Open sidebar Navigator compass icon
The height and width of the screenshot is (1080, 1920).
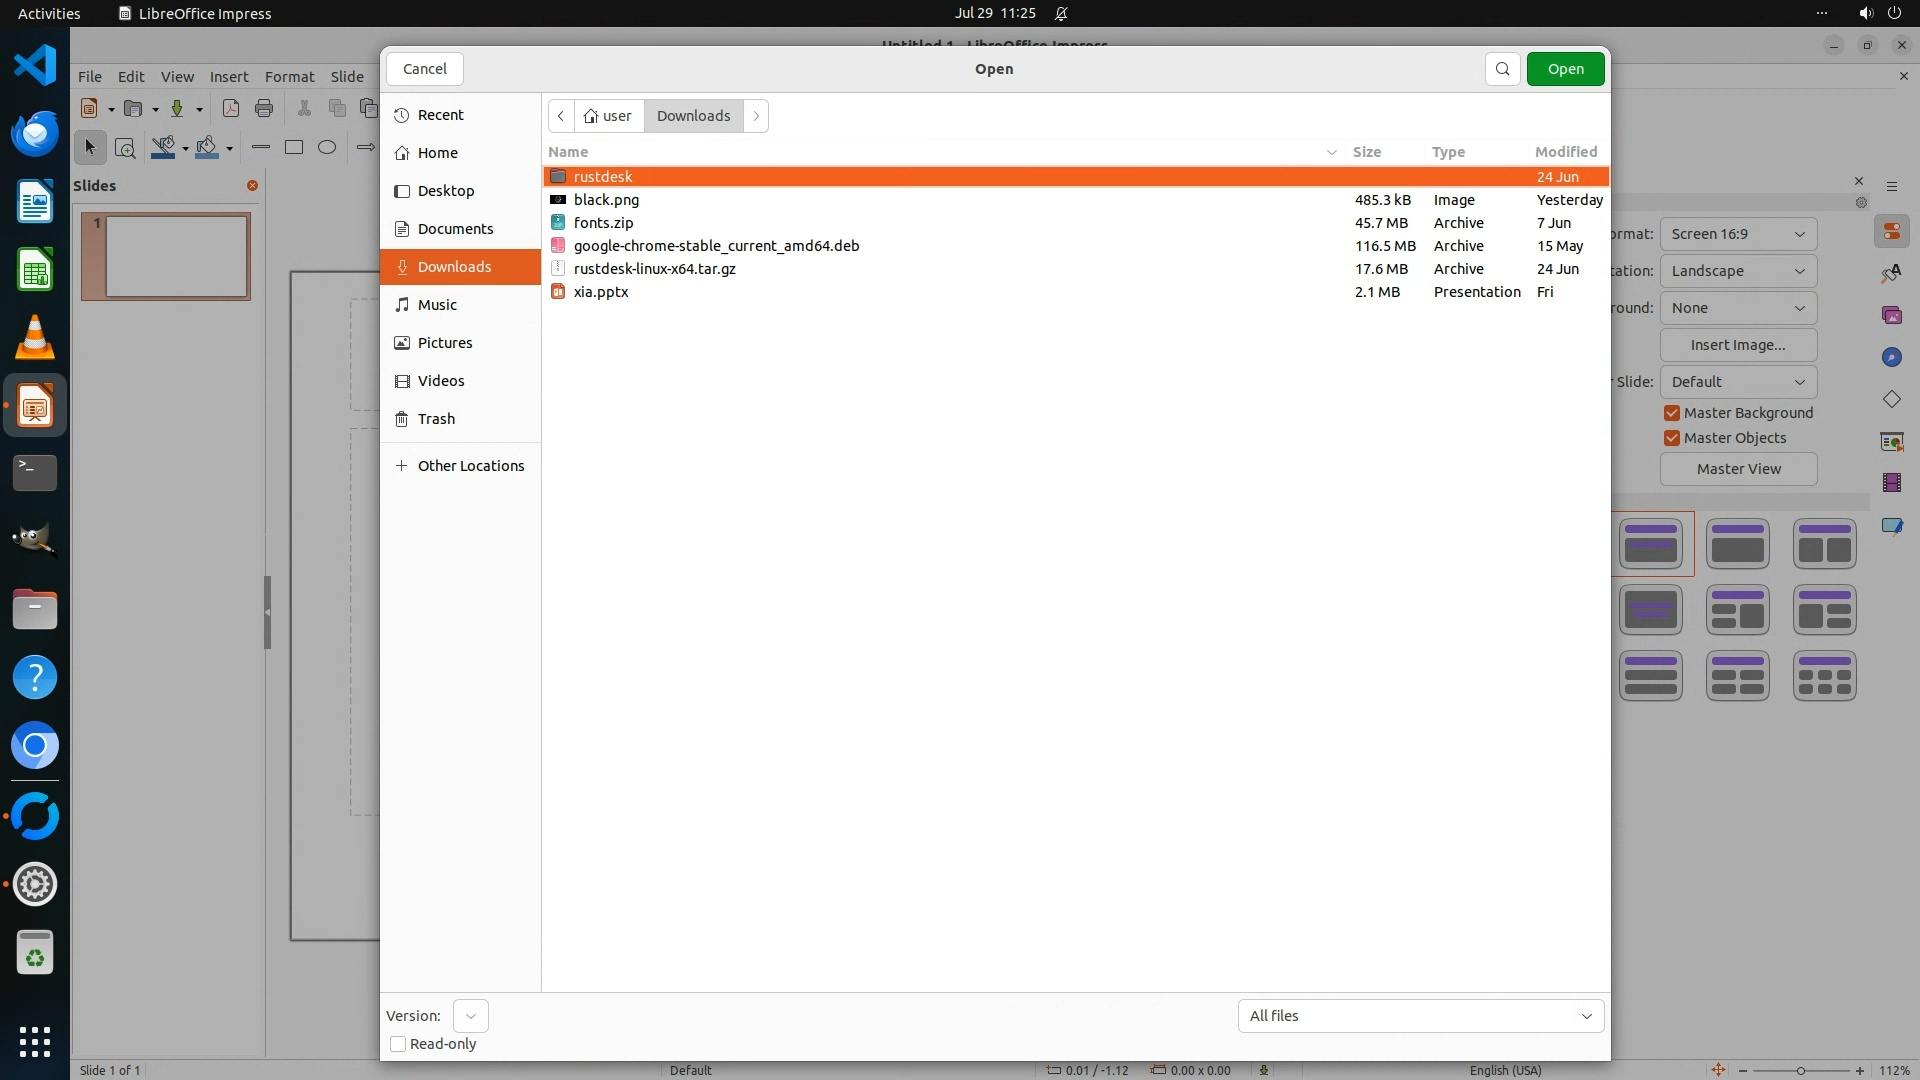point(1891,357)
